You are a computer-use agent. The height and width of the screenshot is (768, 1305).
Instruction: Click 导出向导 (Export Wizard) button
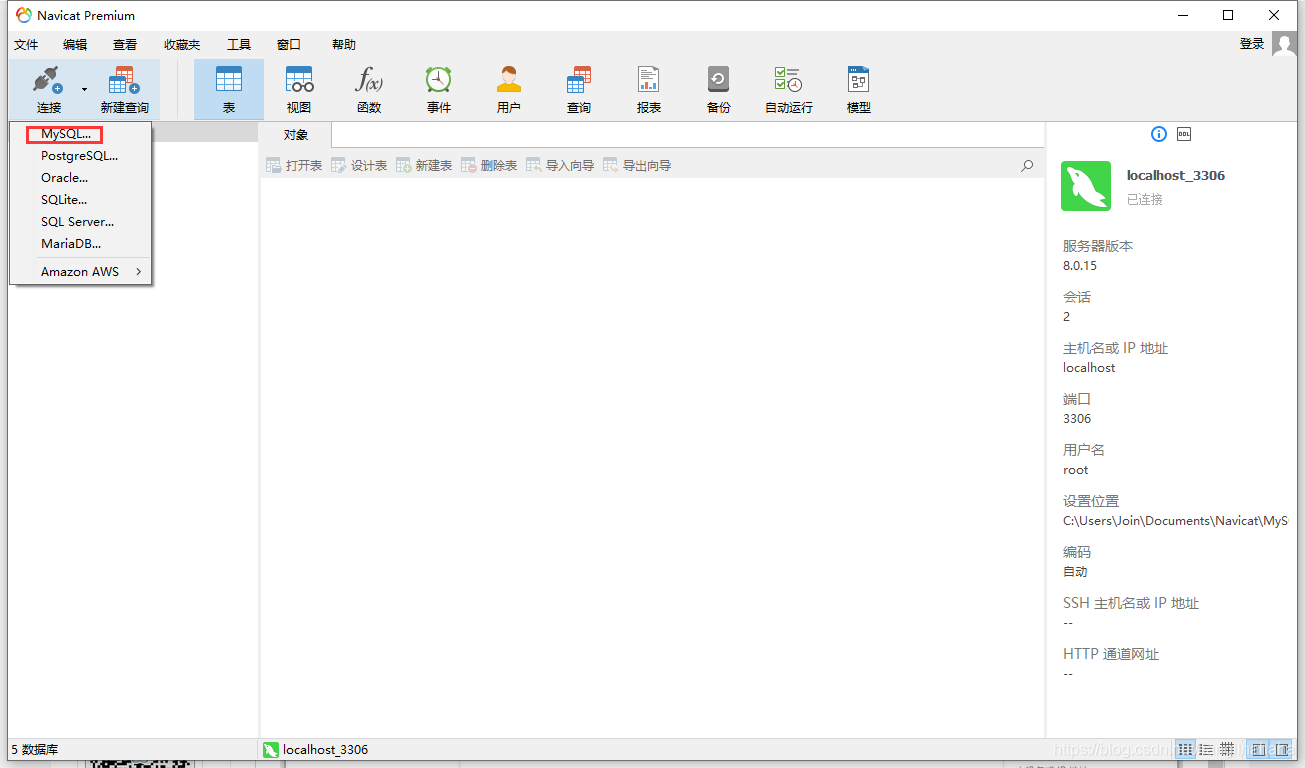click(x=637, y=166)
